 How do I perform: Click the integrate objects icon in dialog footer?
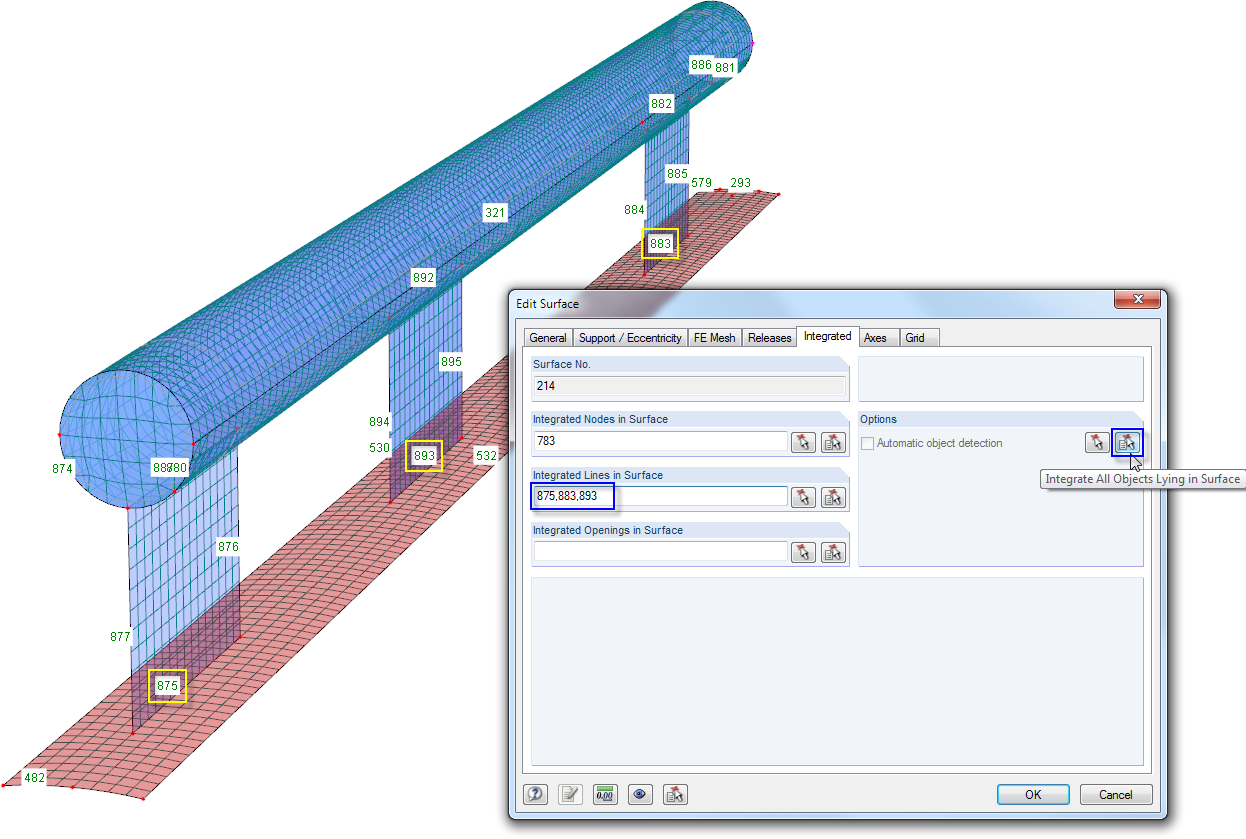pos(674,793)
